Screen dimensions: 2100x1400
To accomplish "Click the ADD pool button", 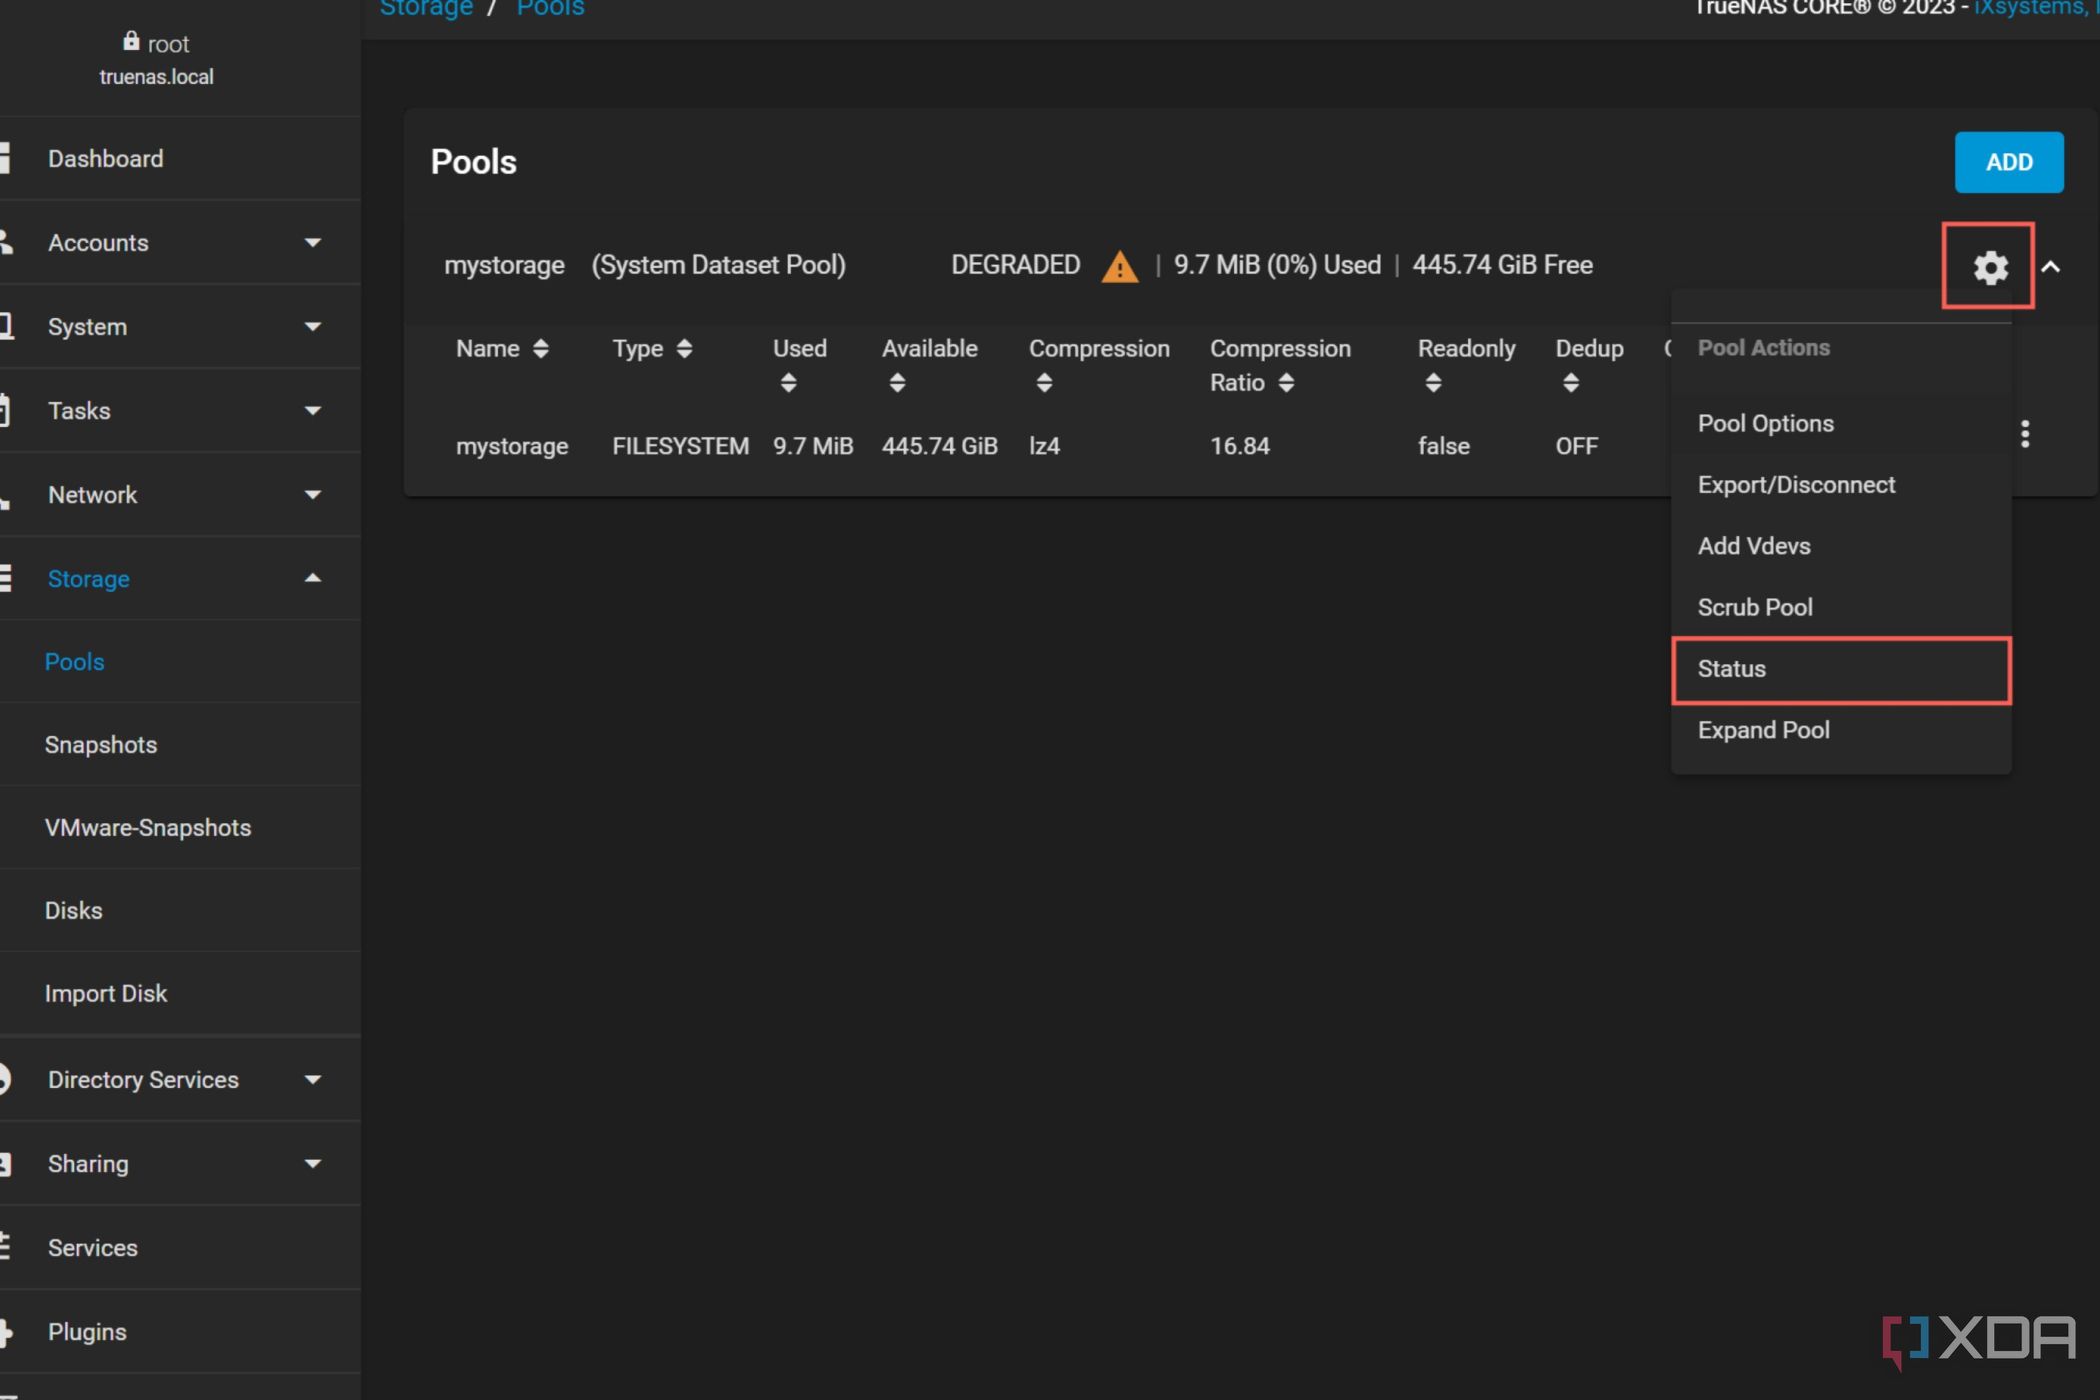I will coord(2009,161).
